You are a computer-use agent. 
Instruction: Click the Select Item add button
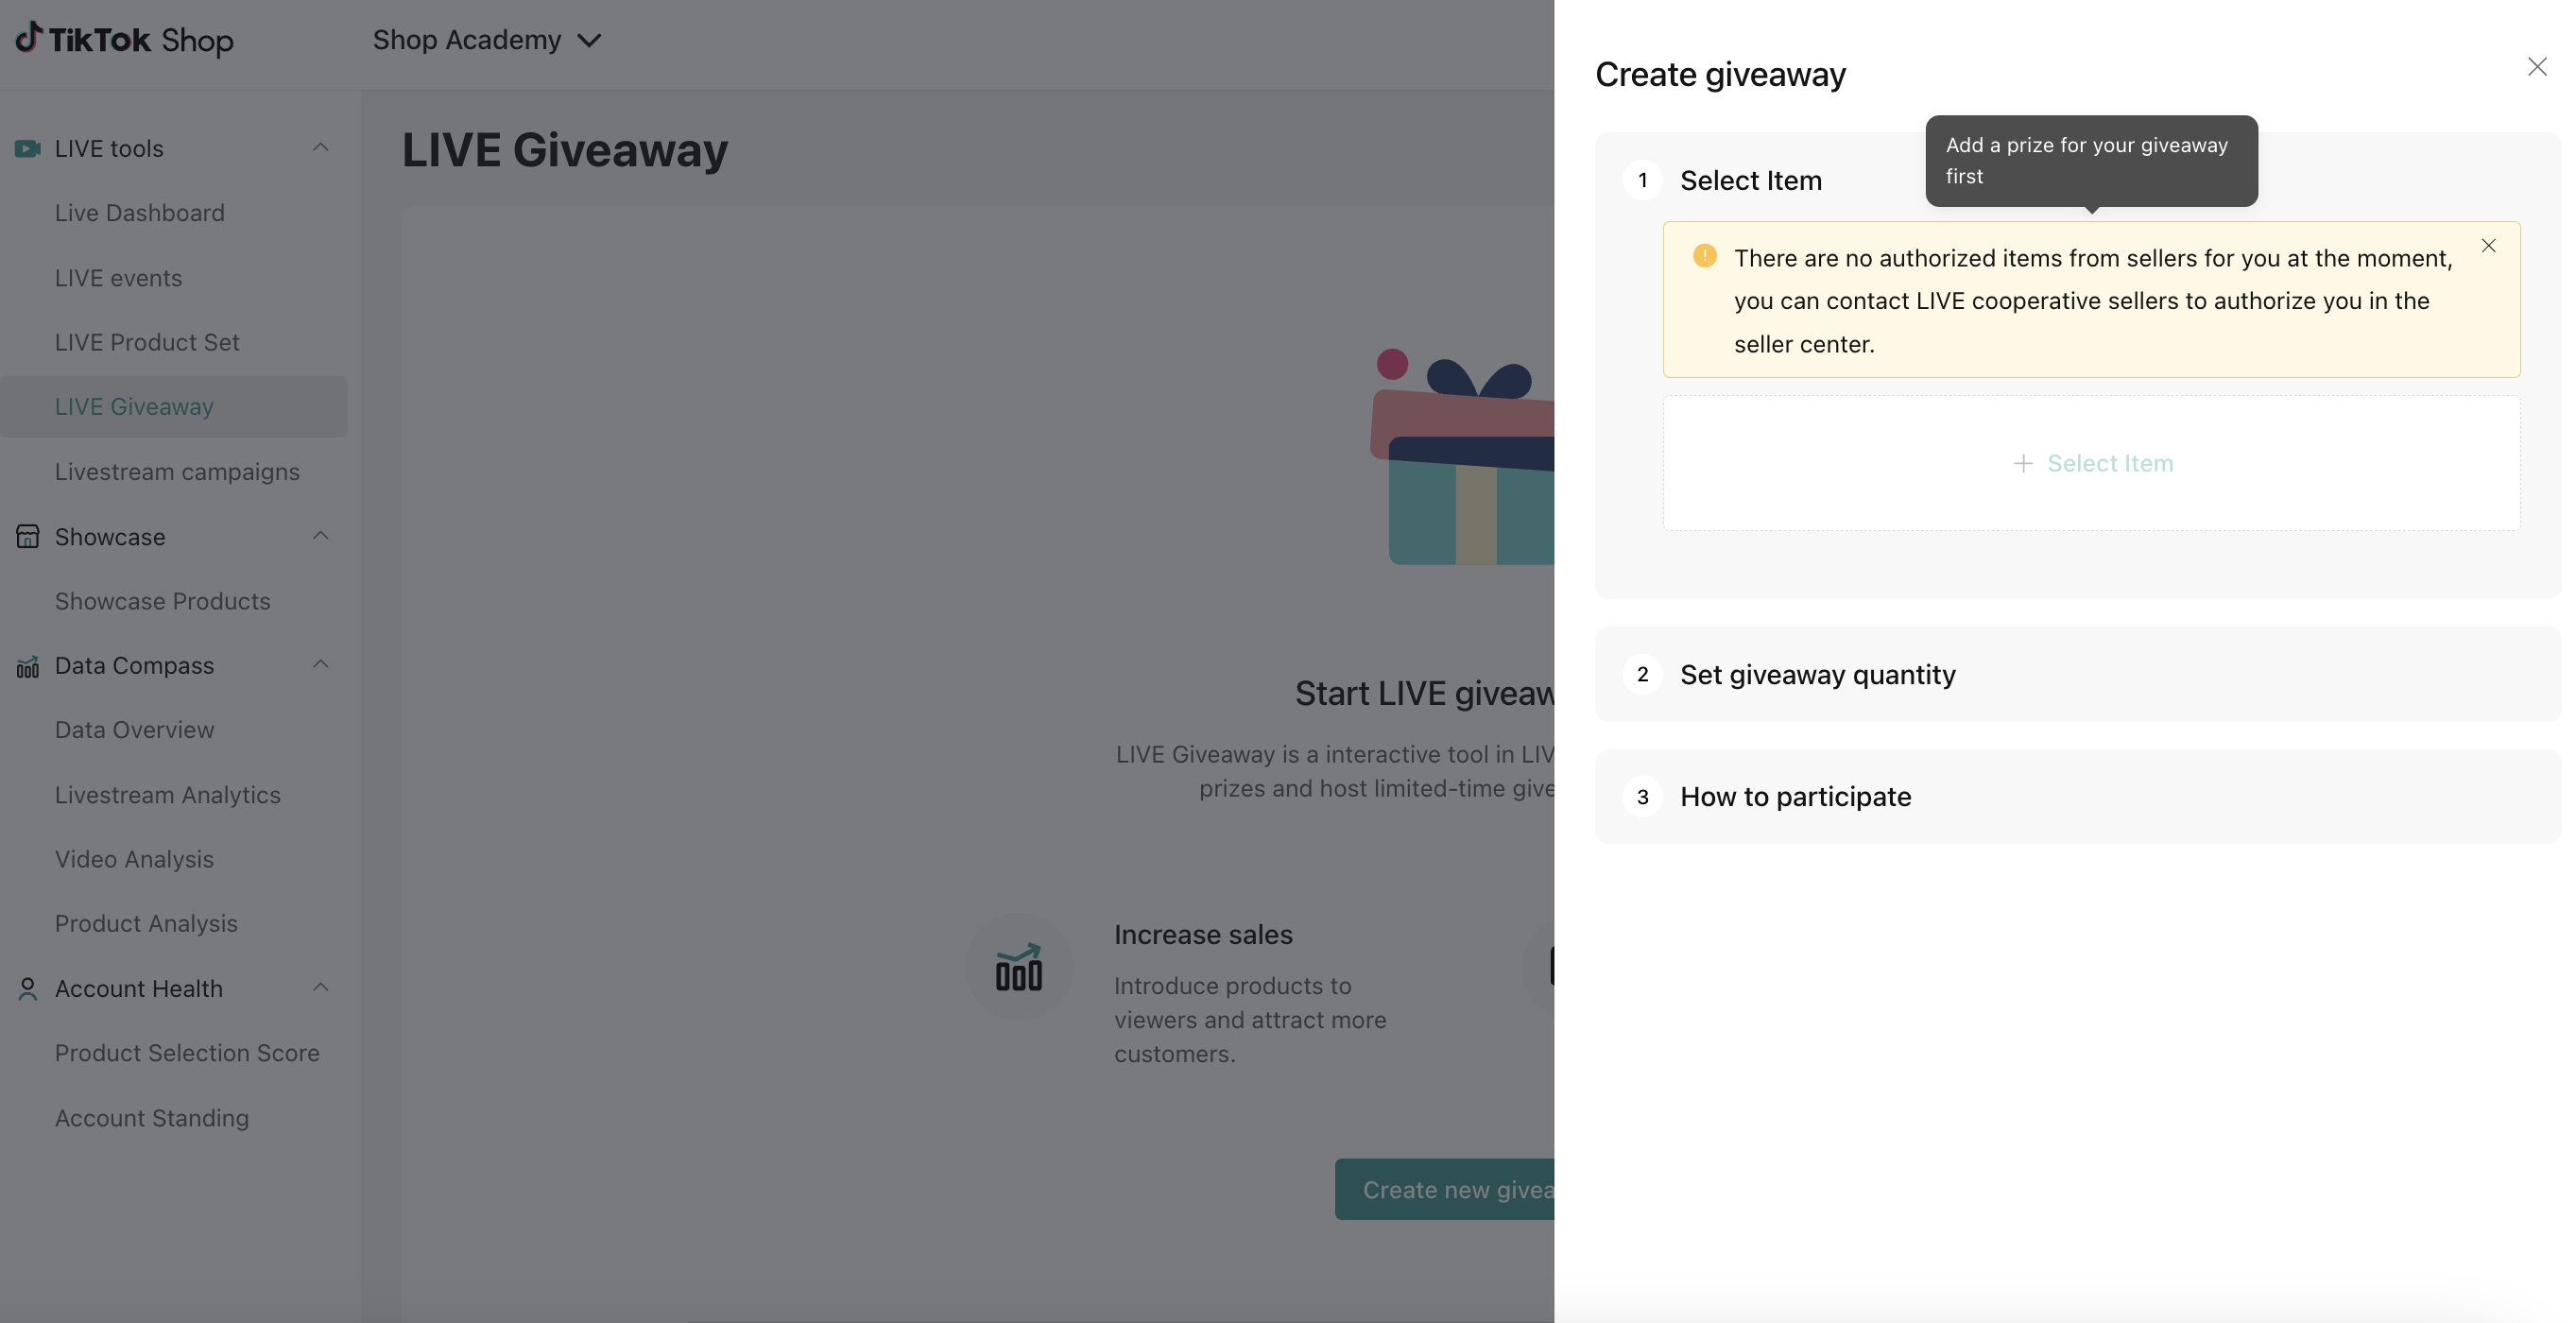point(2092,463)
